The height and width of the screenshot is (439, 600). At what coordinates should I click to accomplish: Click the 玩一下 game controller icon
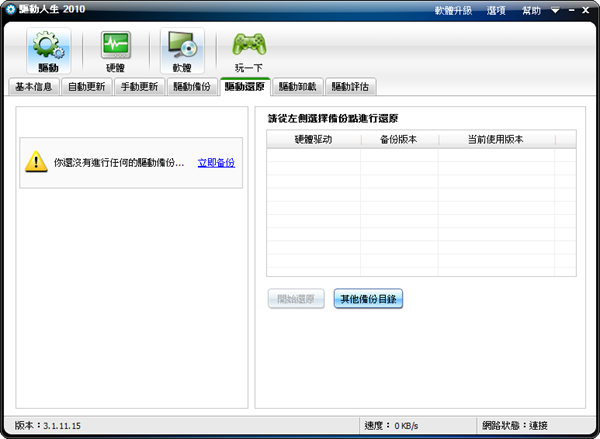249,51
